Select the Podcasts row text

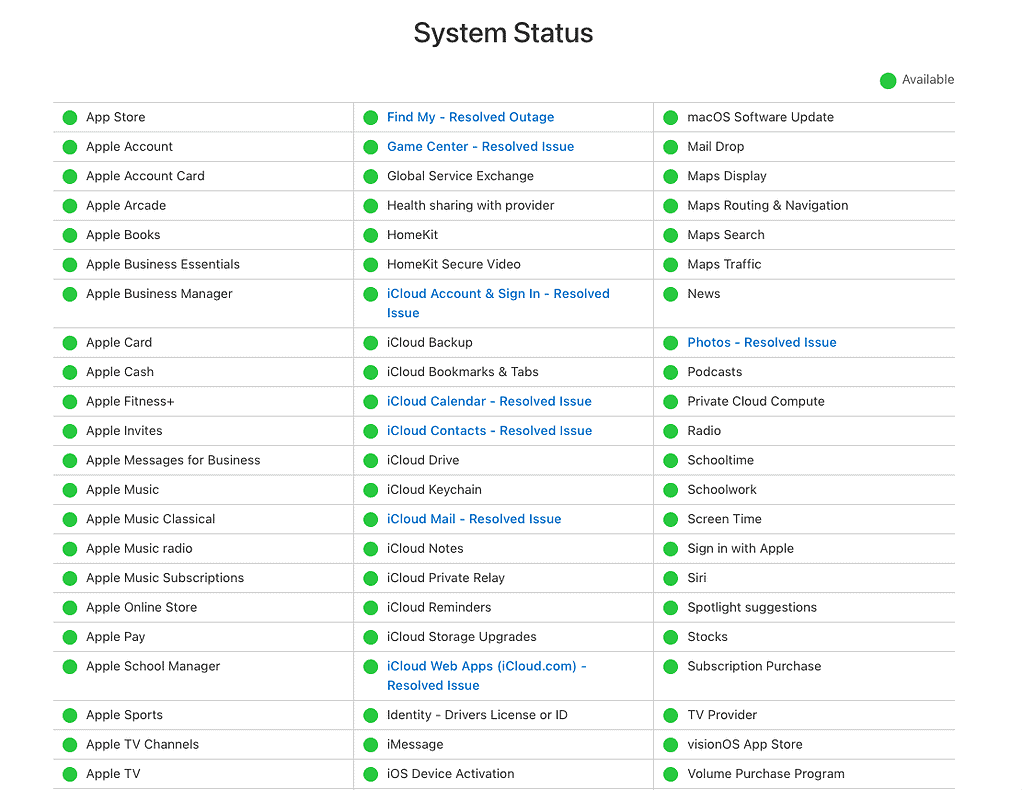coord(714,372)
